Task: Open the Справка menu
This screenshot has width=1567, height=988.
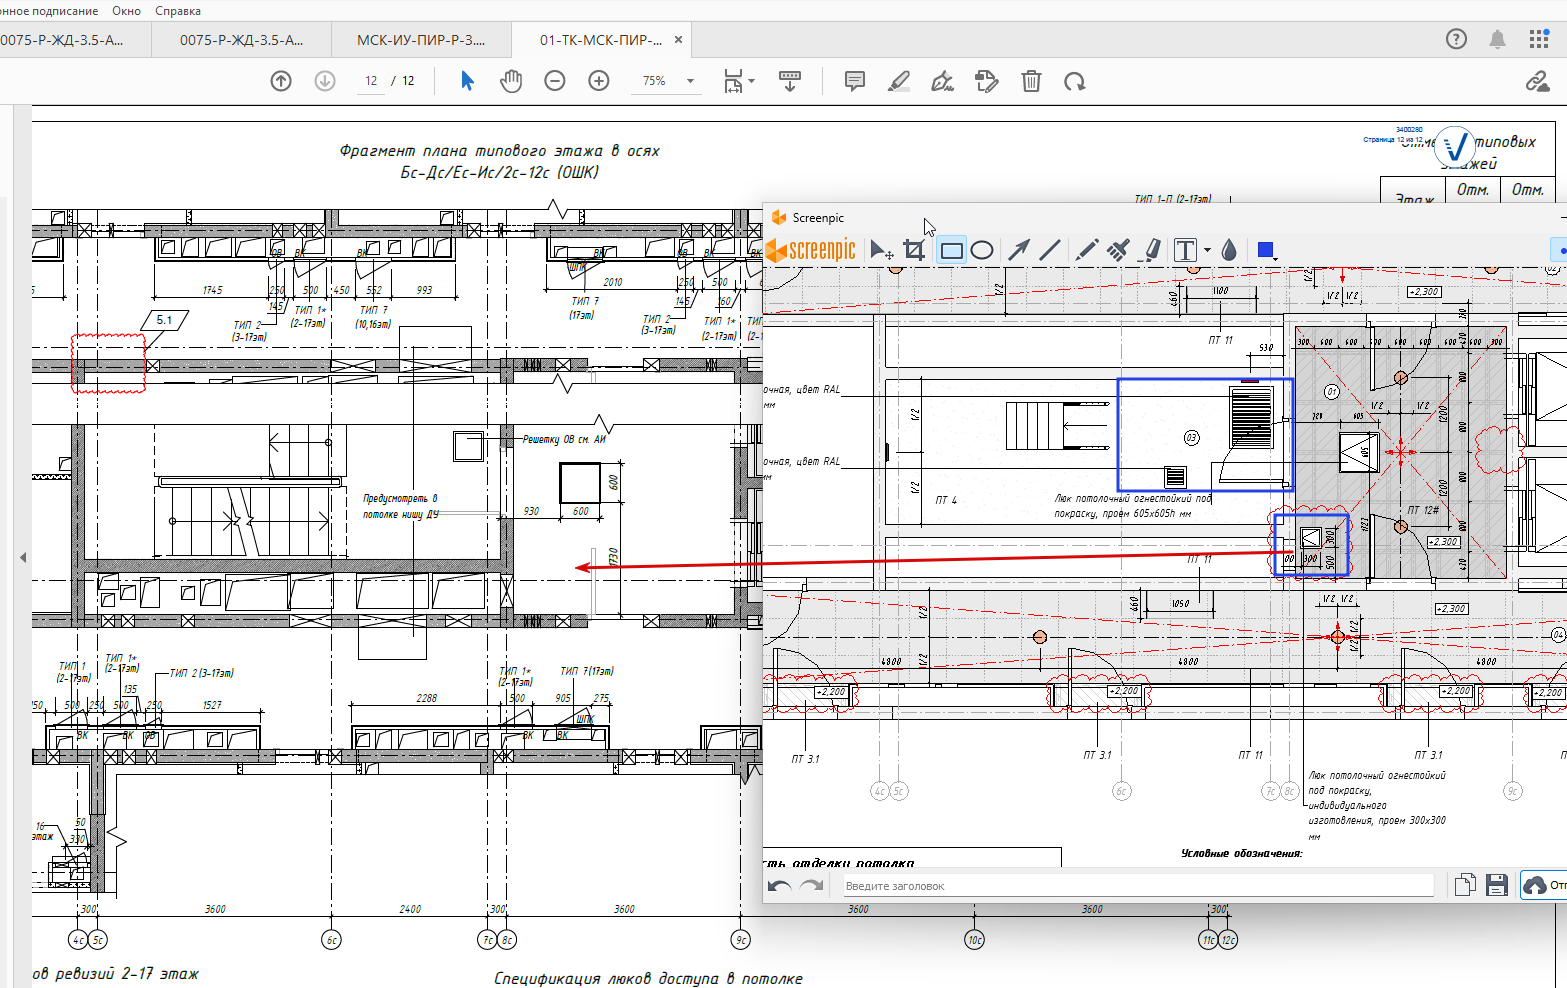Action: (178, 11)
